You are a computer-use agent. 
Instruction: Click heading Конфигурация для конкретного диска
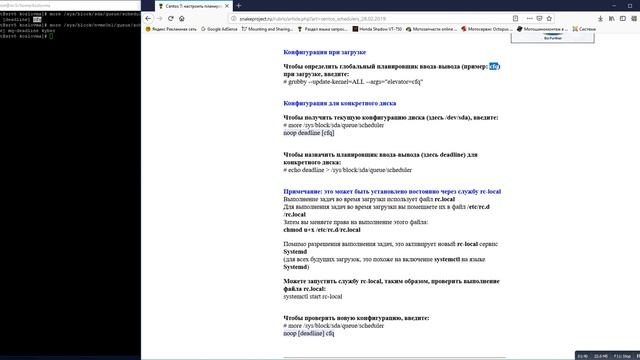click(x=340, y=103)
